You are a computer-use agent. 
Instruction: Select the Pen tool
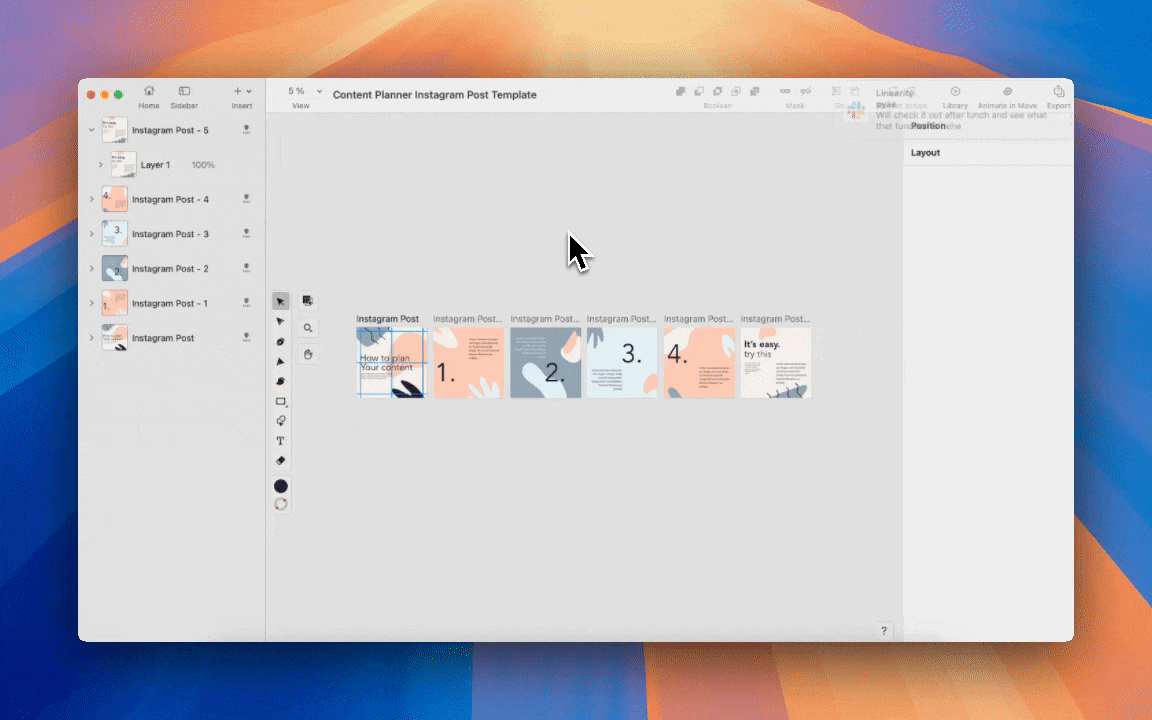click(280, 342)
